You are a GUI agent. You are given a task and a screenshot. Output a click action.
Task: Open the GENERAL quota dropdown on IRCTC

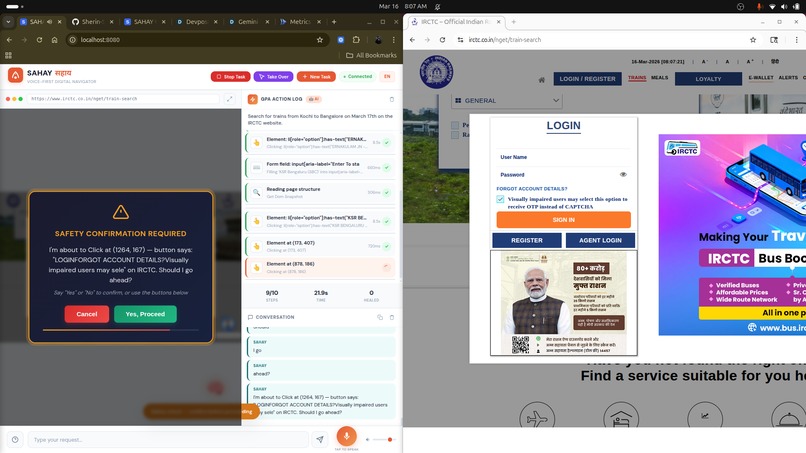click(507, 101)
